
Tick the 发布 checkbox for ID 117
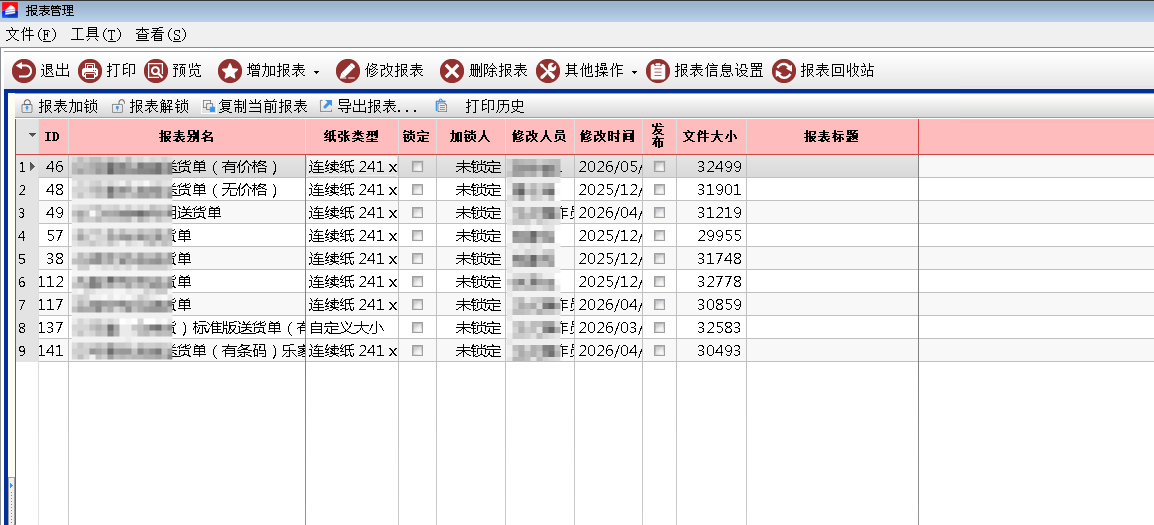659,304
